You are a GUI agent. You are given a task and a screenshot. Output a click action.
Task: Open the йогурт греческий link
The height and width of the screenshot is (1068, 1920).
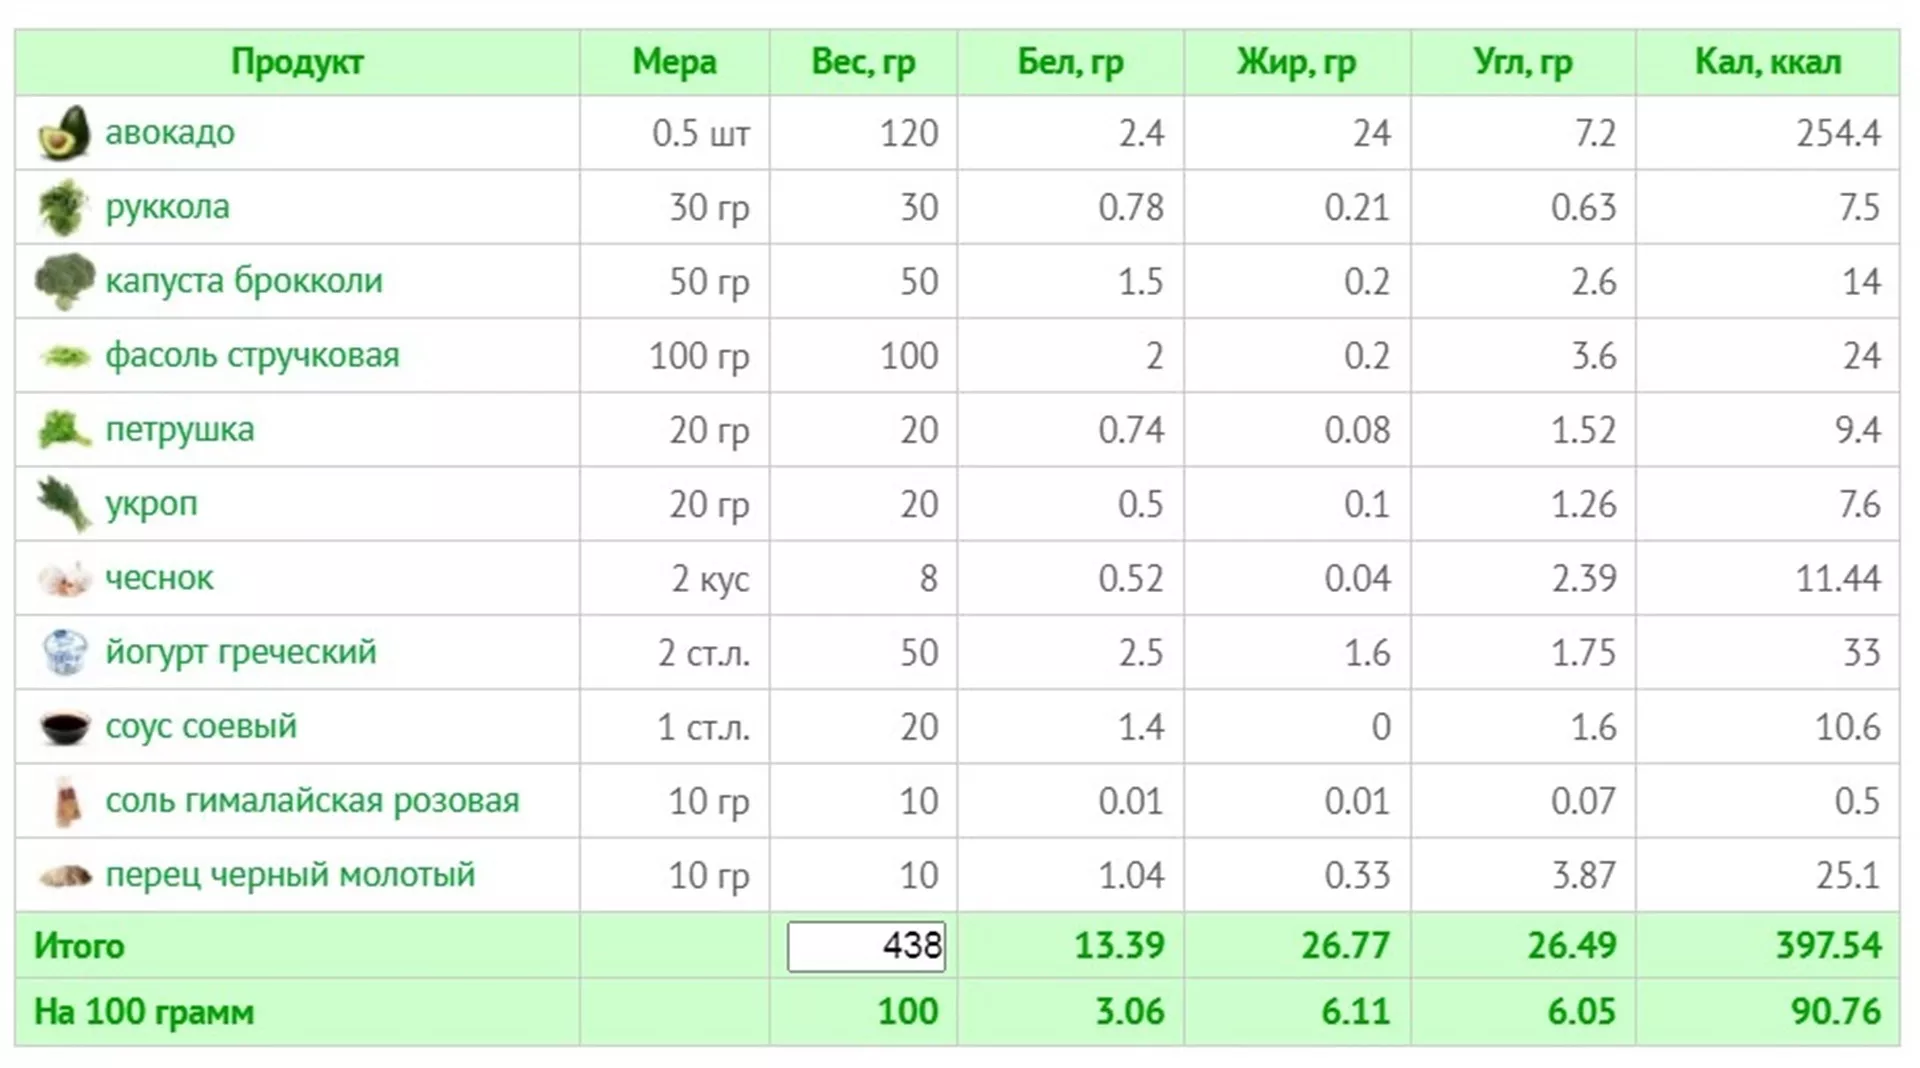tap(241, 652)
